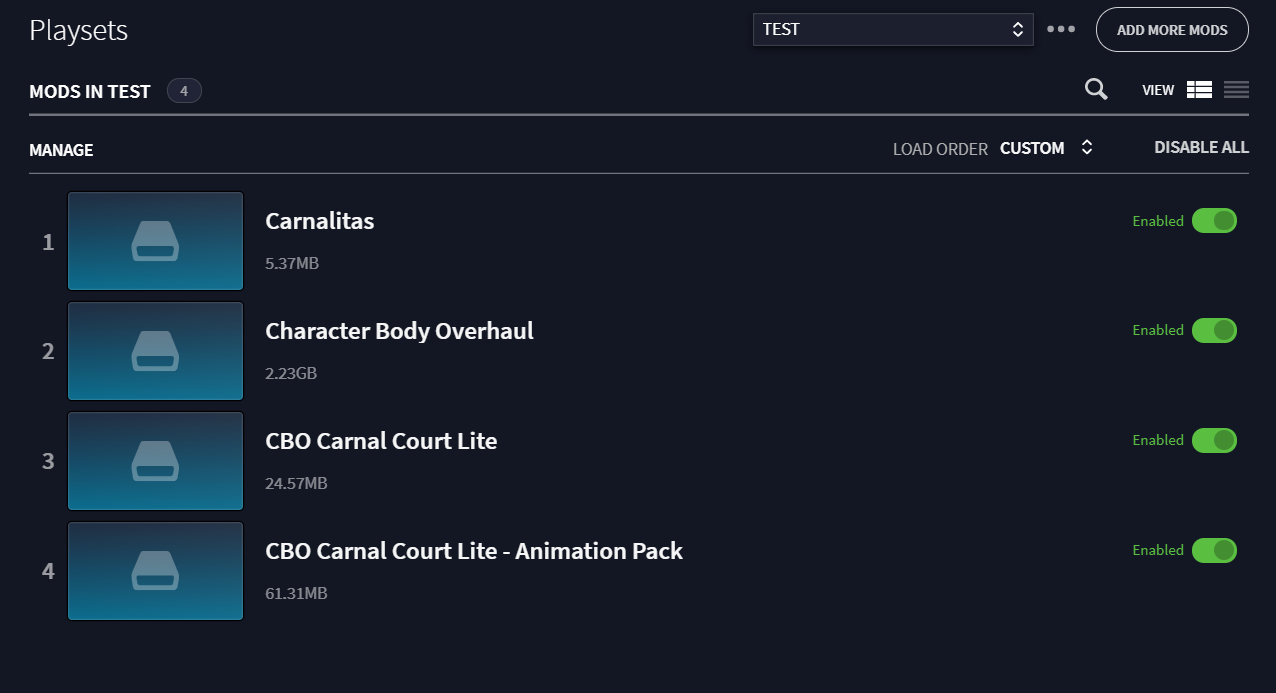Click the MANAGE label

(x=61, y=150)
